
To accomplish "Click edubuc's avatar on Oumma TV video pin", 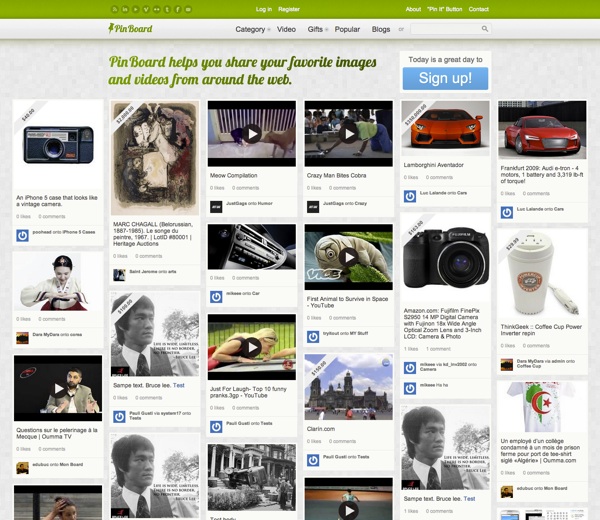I will pyautogui.click(x=22, y=468).
